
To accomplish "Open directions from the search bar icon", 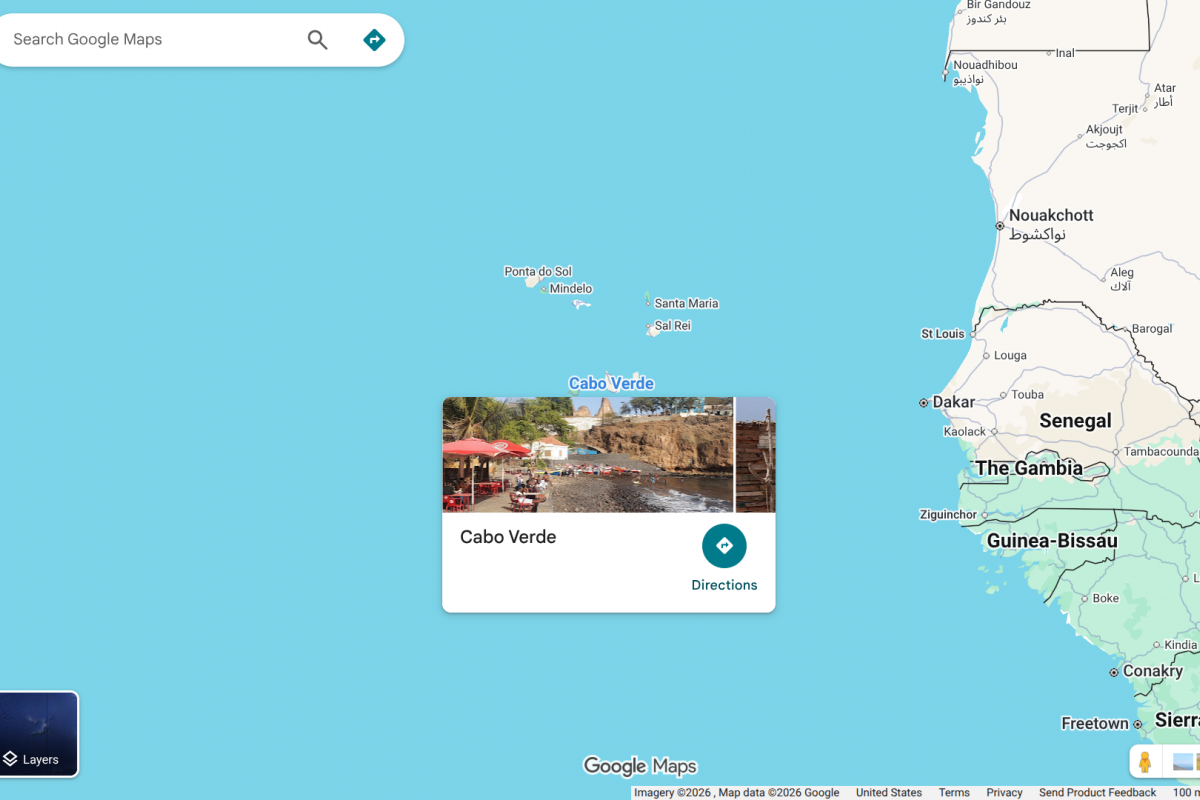I will click(374, 40).
